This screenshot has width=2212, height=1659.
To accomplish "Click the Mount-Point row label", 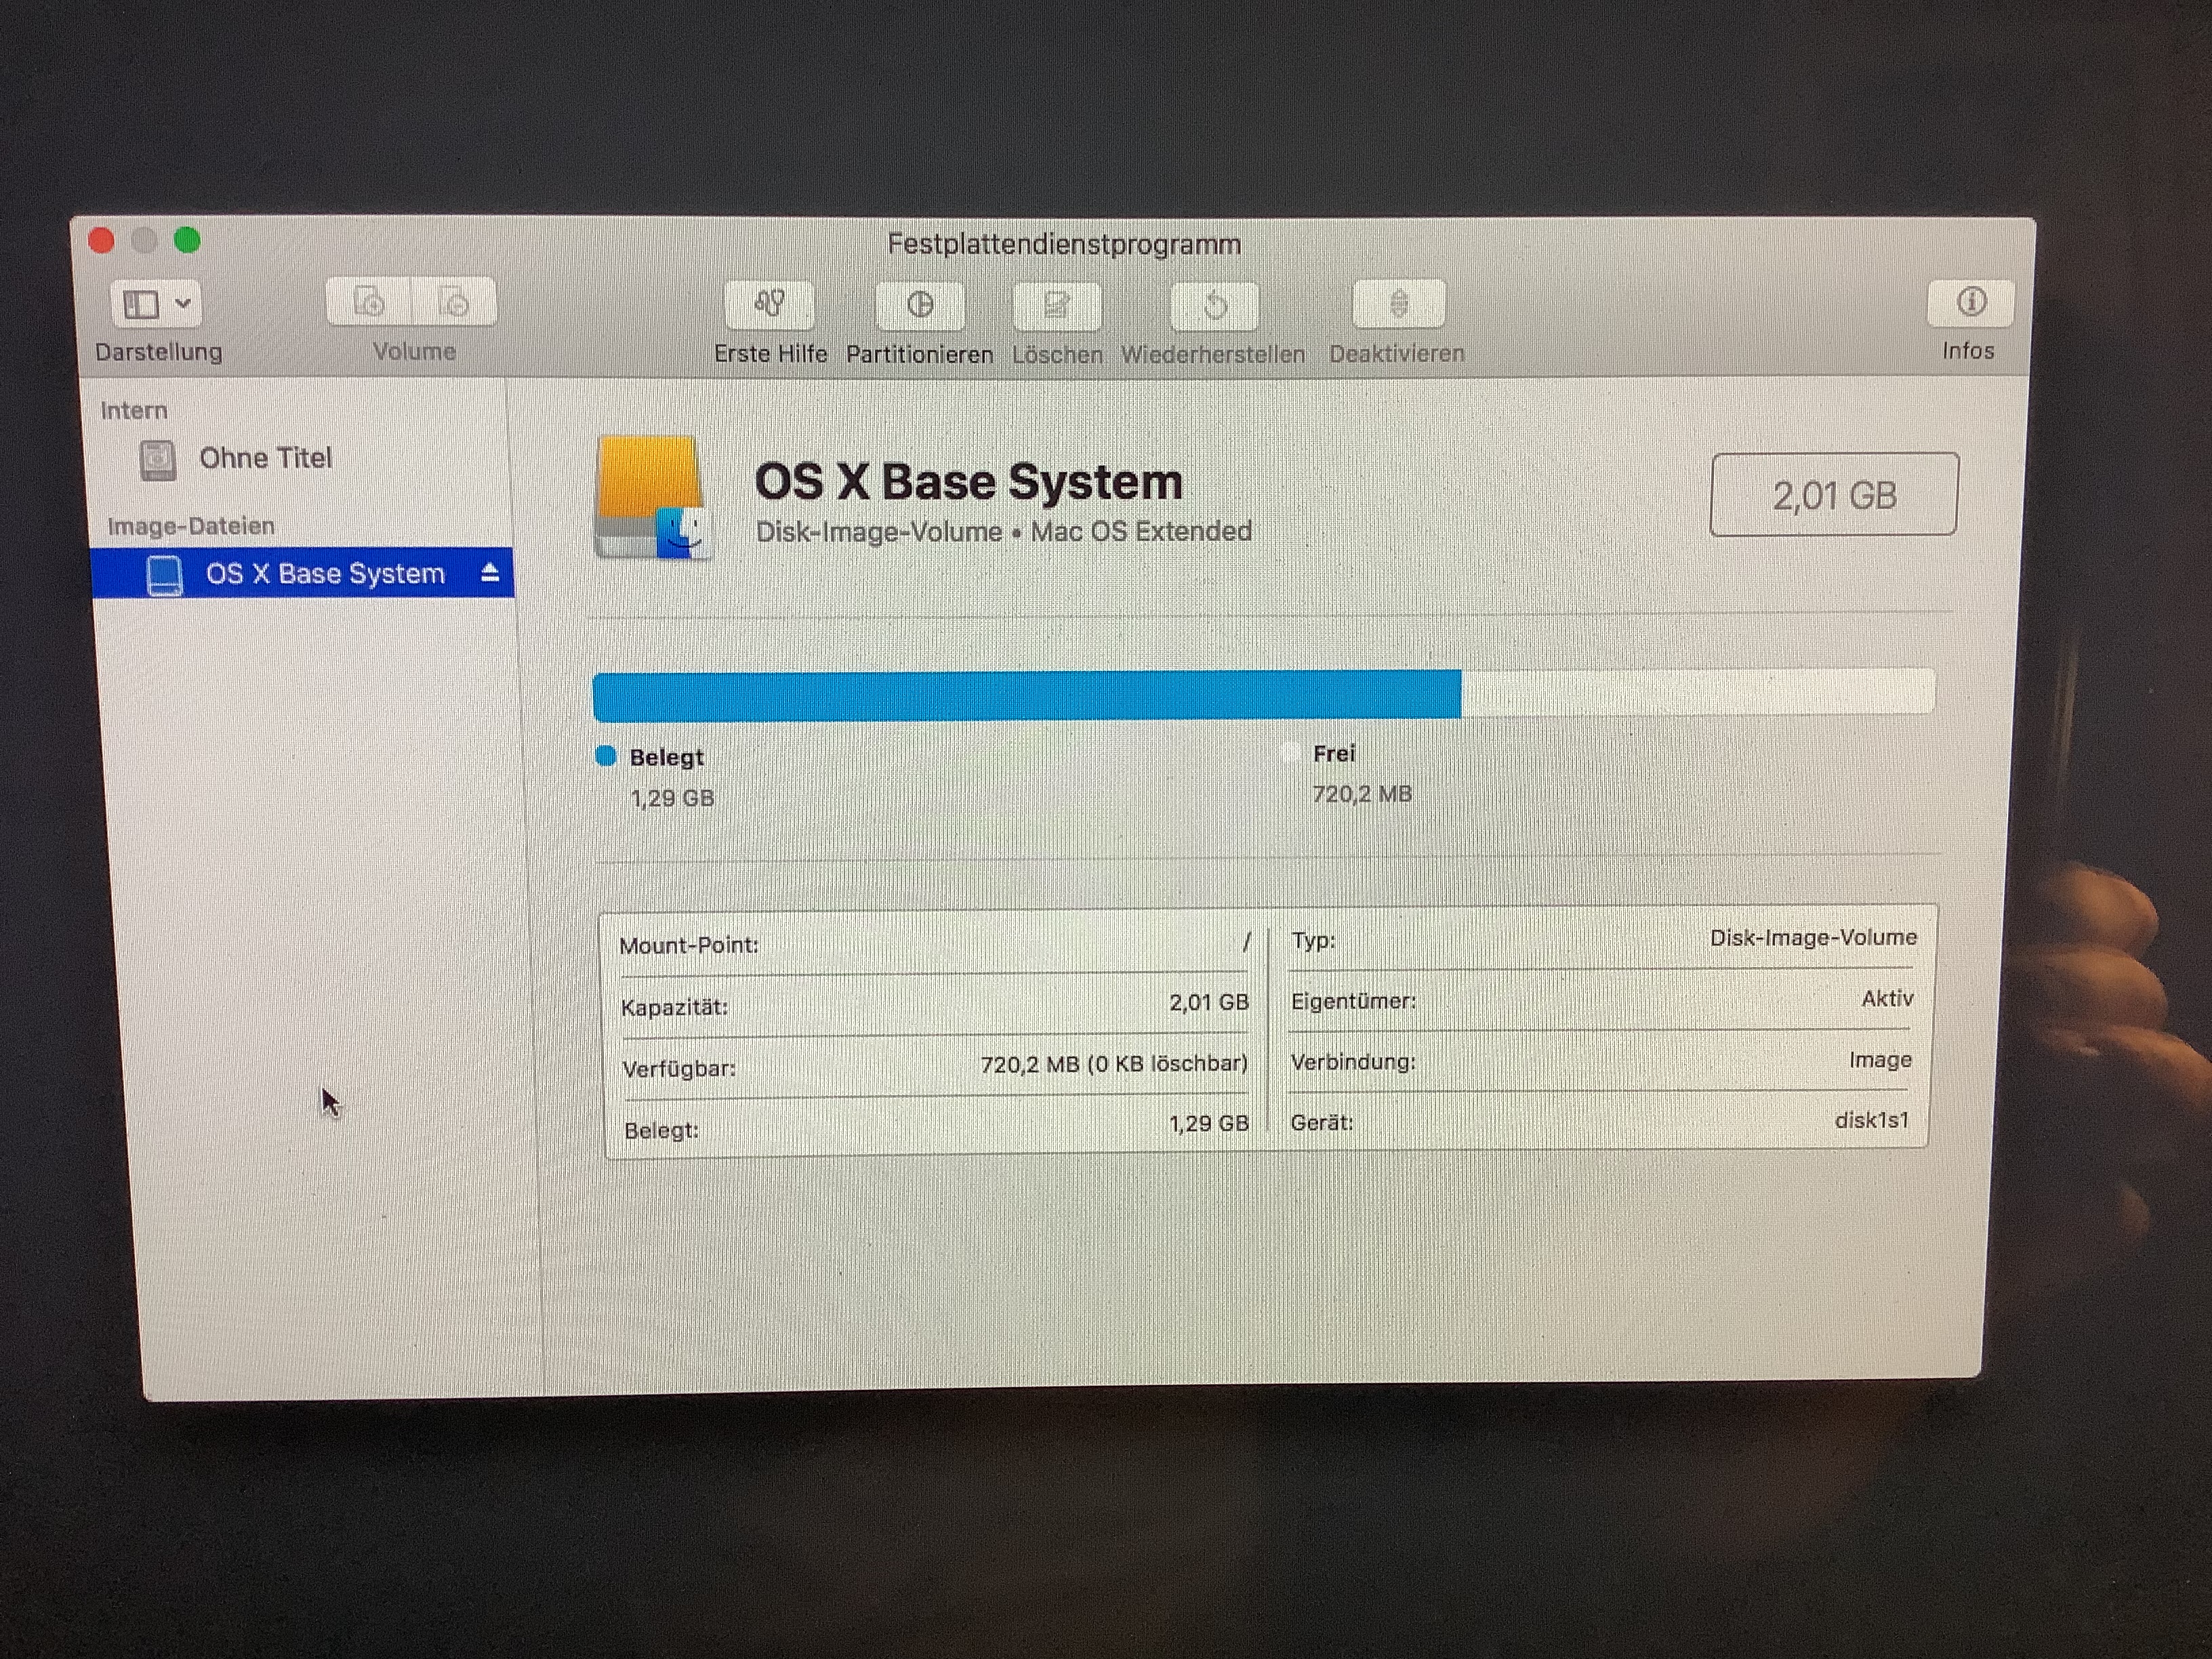I will coord(689,945).
